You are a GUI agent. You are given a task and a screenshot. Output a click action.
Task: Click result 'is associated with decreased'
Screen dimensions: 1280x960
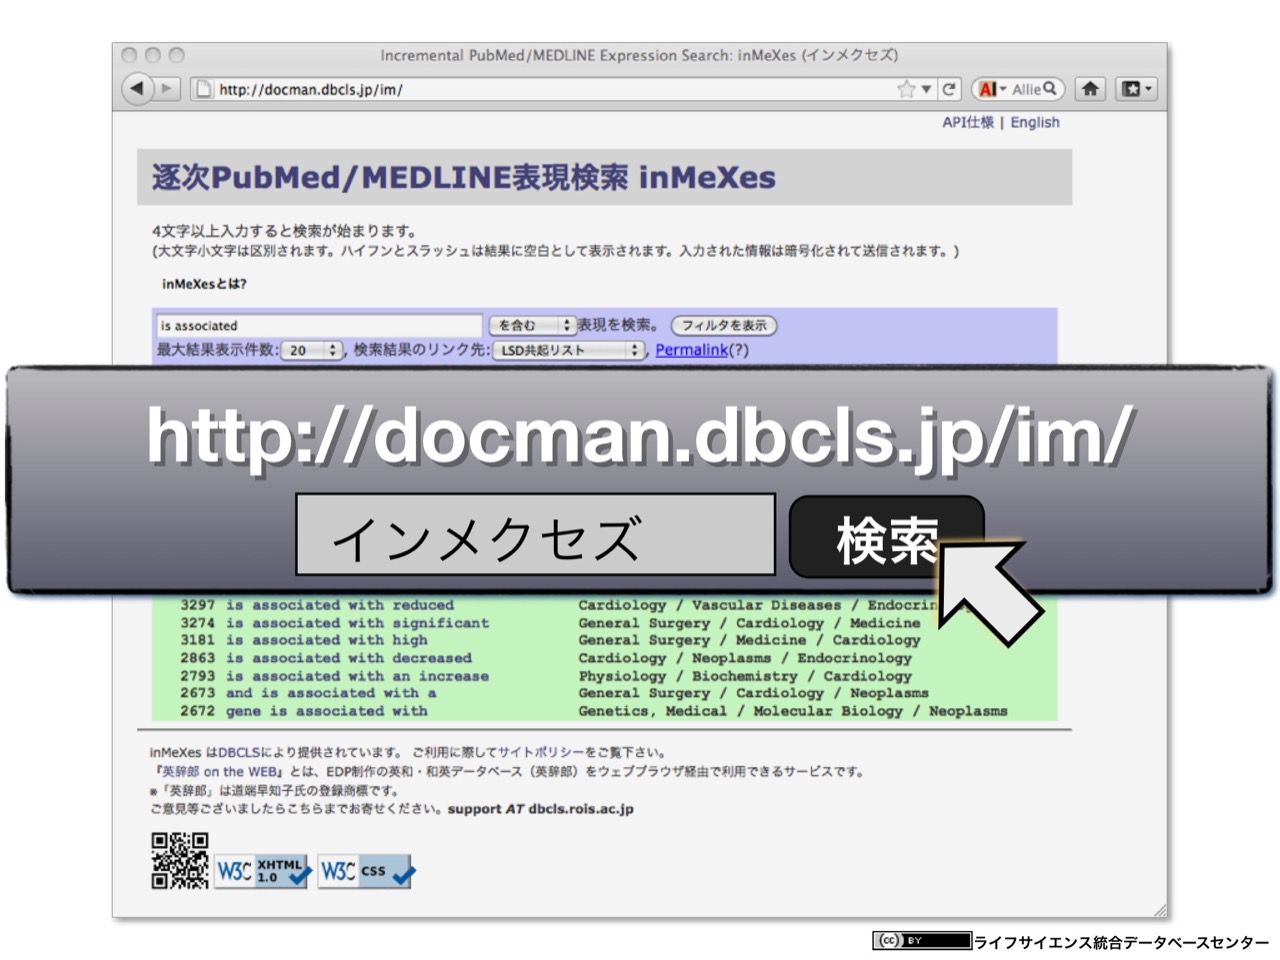click(349, 658)
